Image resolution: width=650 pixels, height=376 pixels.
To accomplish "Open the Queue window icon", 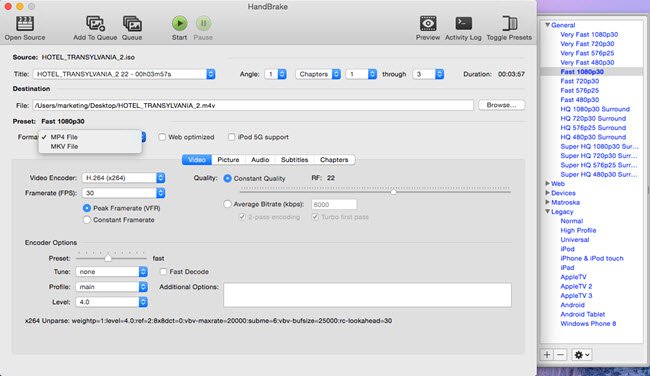I will (x=132, y=24).
